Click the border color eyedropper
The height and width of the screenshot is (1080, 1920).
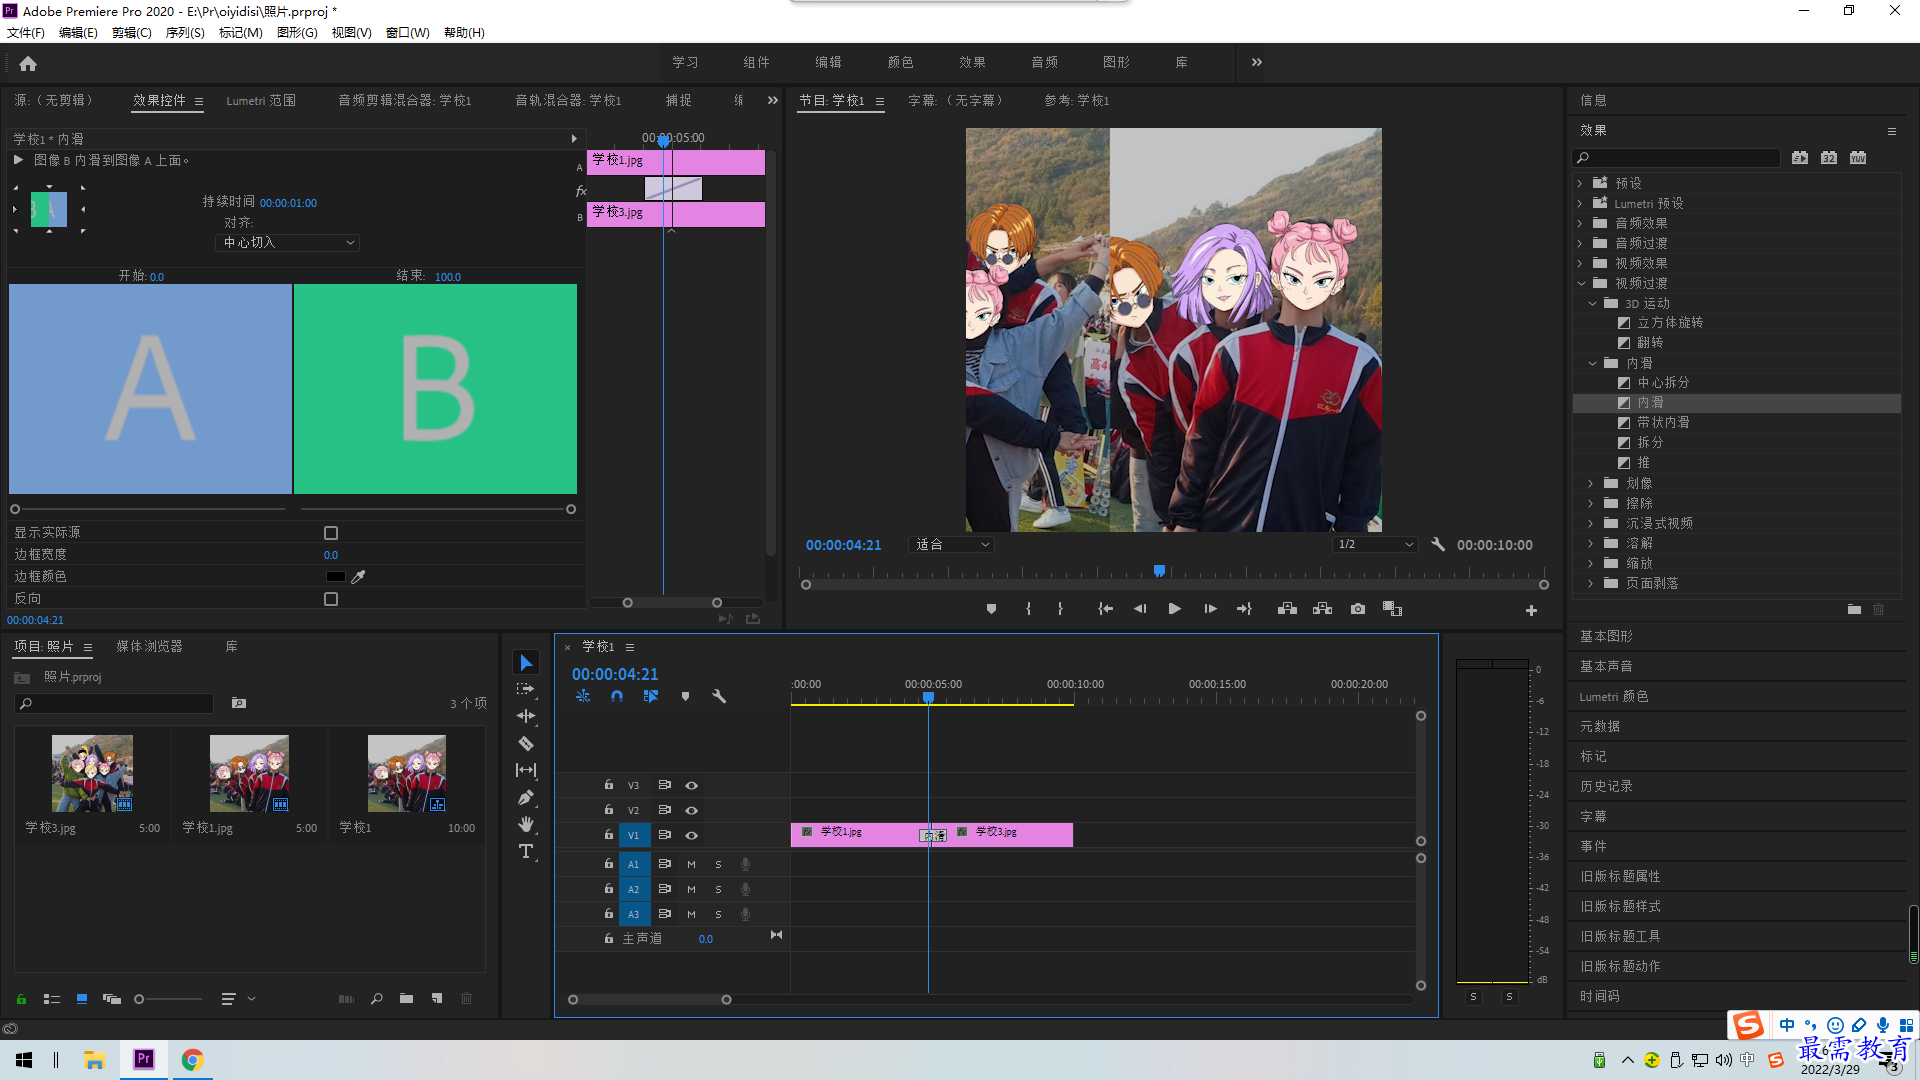coord(358,577)
